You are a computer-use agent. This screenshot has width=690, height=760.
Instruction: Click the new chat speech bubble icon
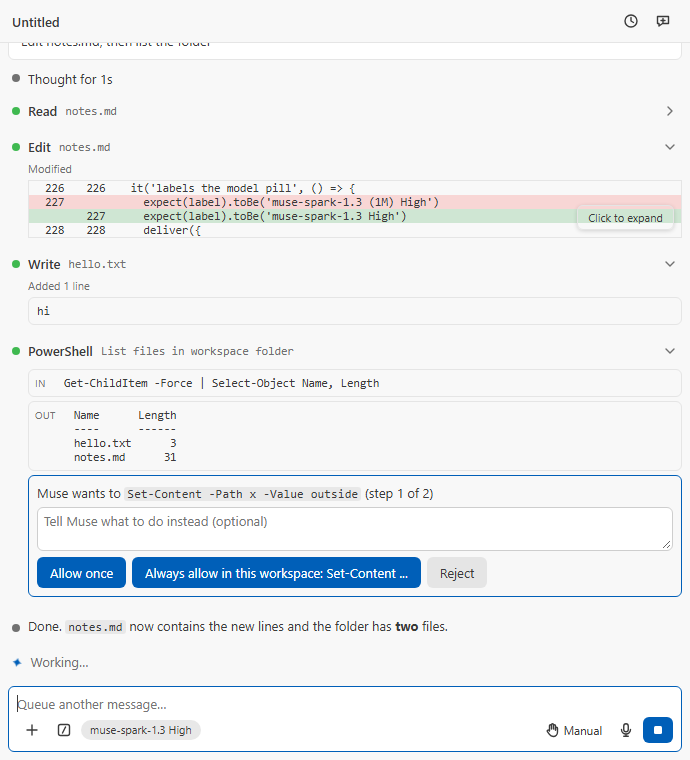click(662, 21)
